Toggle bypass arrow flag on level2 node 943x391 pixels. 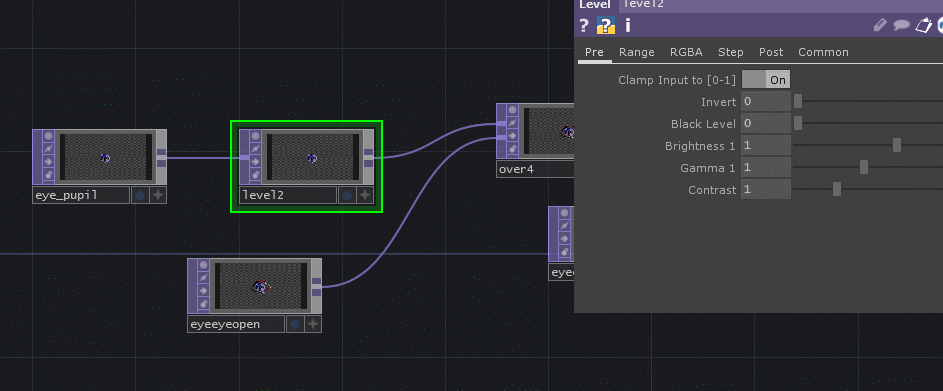click(x=255, y=161)
